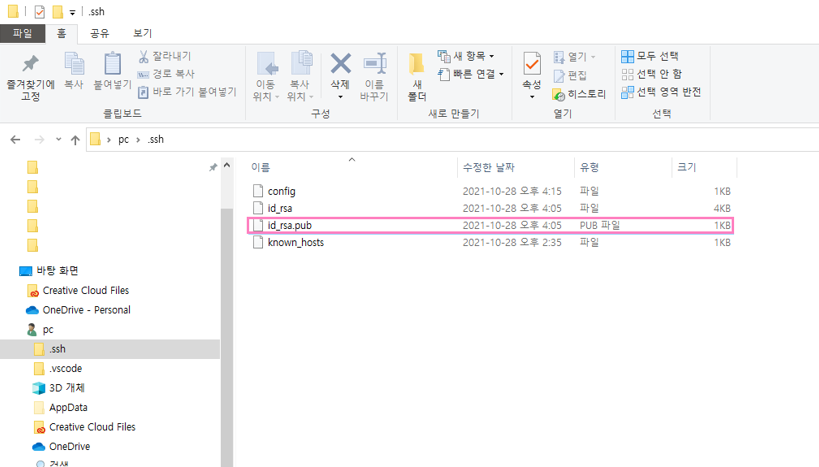Open 속성 (Properties) from the ribbon
This screenshot has width=819, height=467.
531,73
